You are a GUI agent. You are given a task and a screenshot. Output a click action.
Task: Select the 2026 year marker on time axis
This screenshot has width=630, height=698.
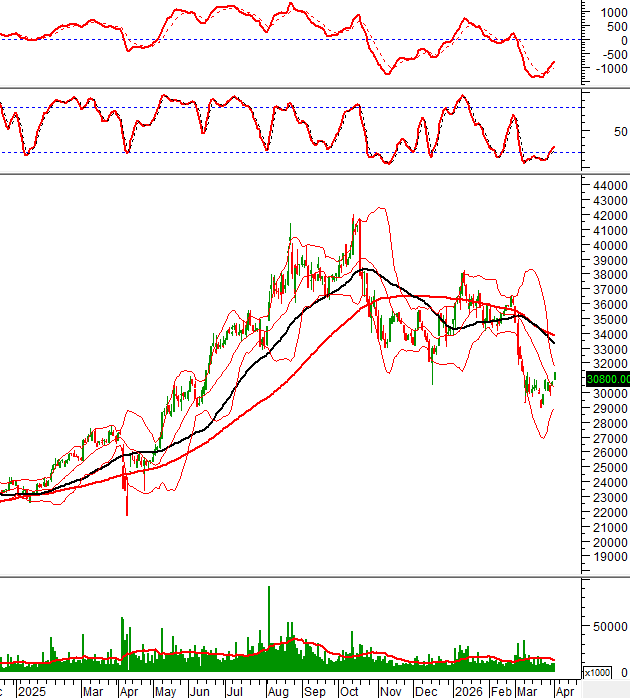(467, 690)
